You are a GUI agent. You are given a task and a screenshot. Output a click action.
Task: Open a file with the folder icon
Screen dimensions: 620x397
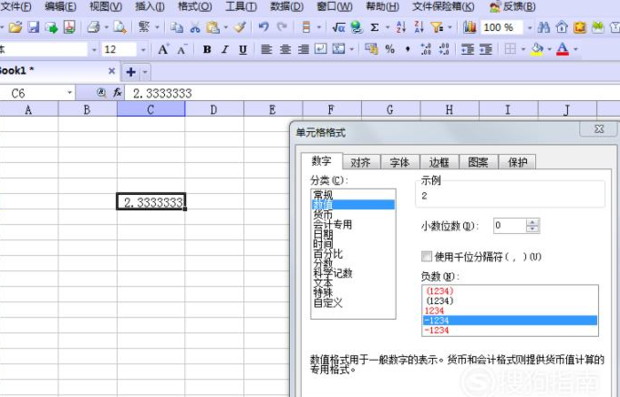click(x=15, y=27)
